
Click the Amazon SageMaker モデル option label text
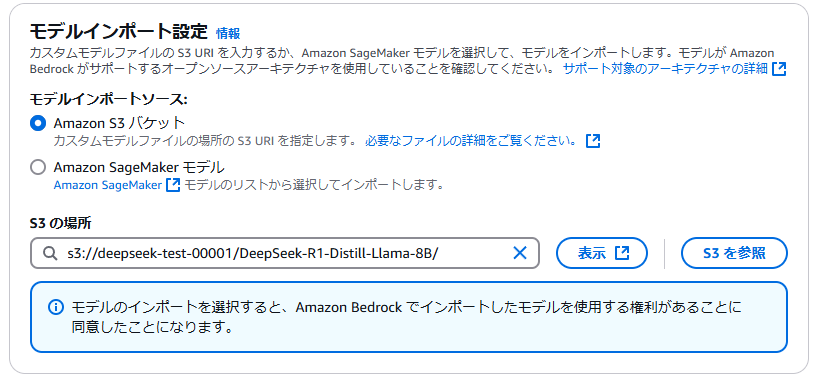click(x=139, y=167)
